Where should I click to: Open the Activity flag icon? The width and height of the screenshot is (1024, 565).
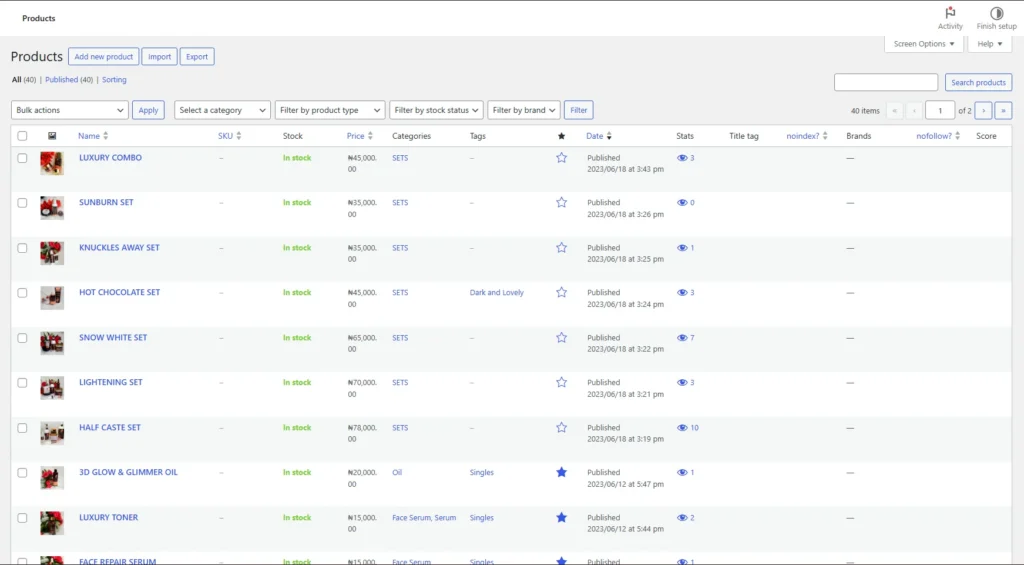(950, 13)
